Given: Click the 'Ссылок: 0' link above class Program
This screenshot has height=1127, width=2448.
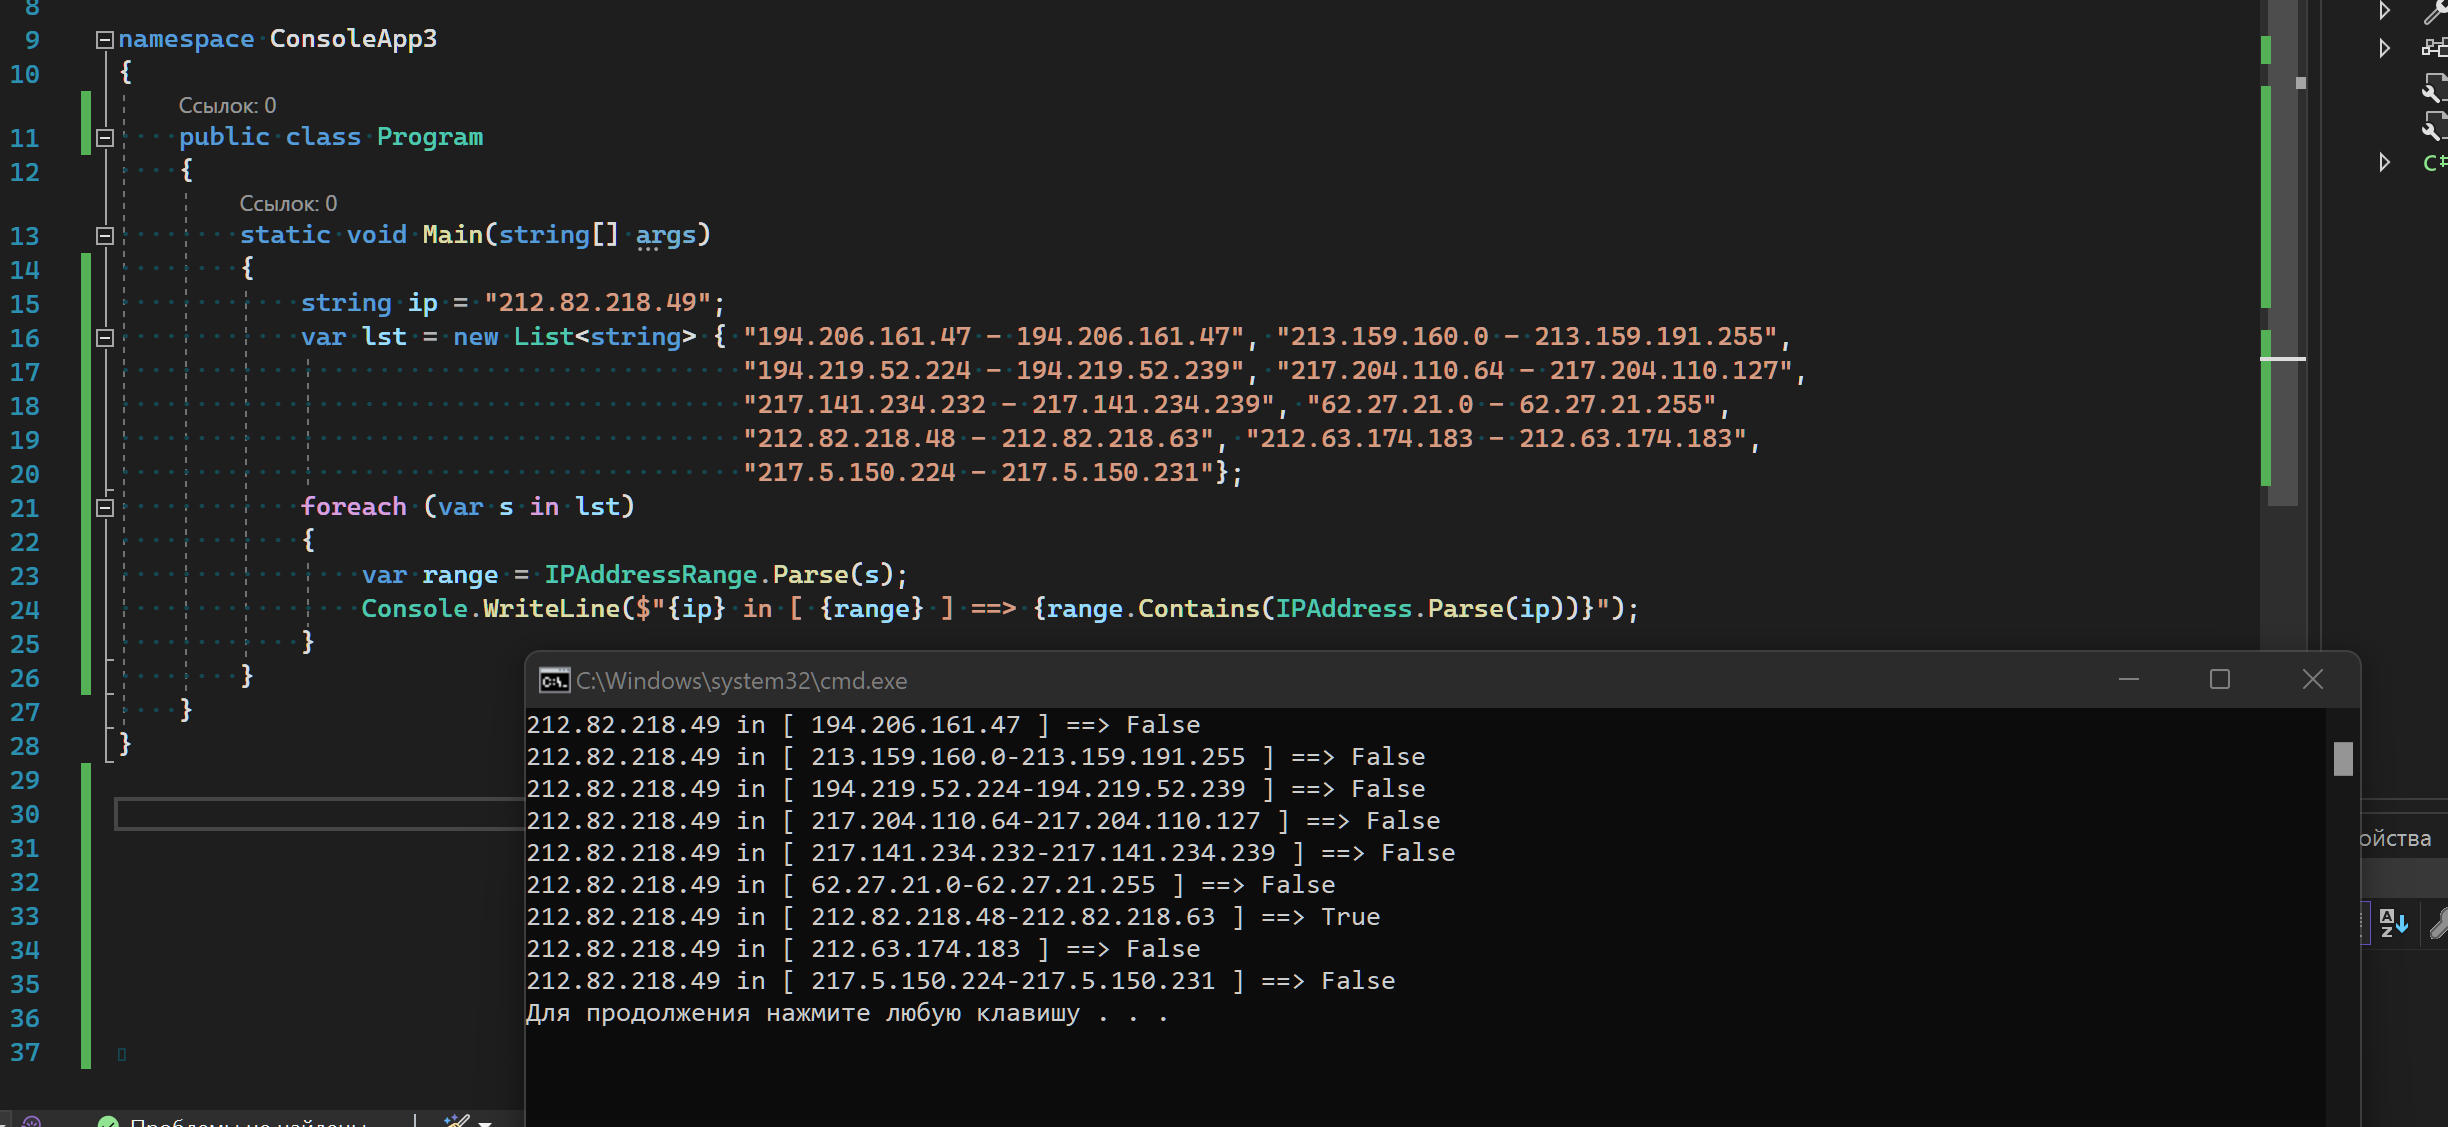Looking at the screenshot, I should click(x=227, y=106).
